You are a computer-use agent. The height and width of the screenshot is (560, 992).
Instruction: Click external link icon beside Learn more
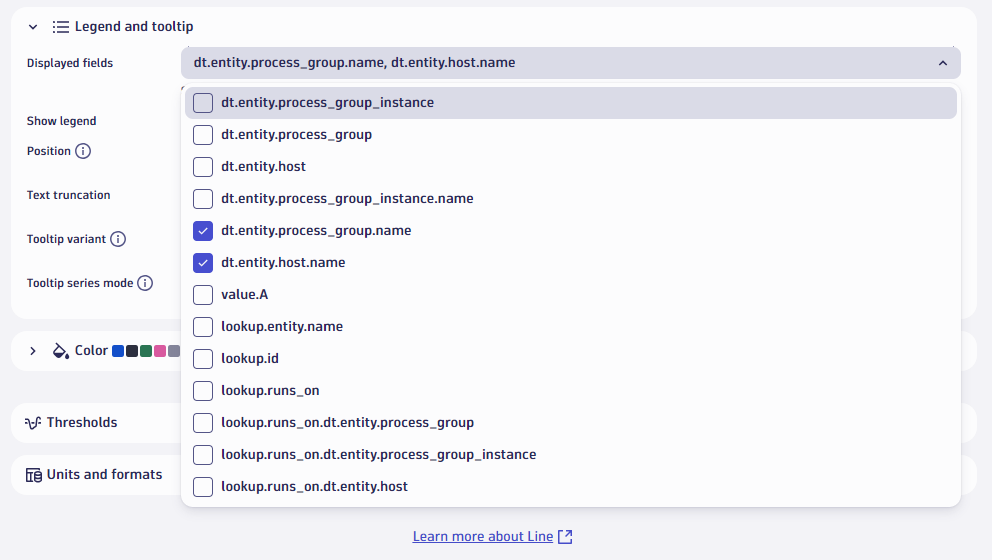[x=565, y=537]
